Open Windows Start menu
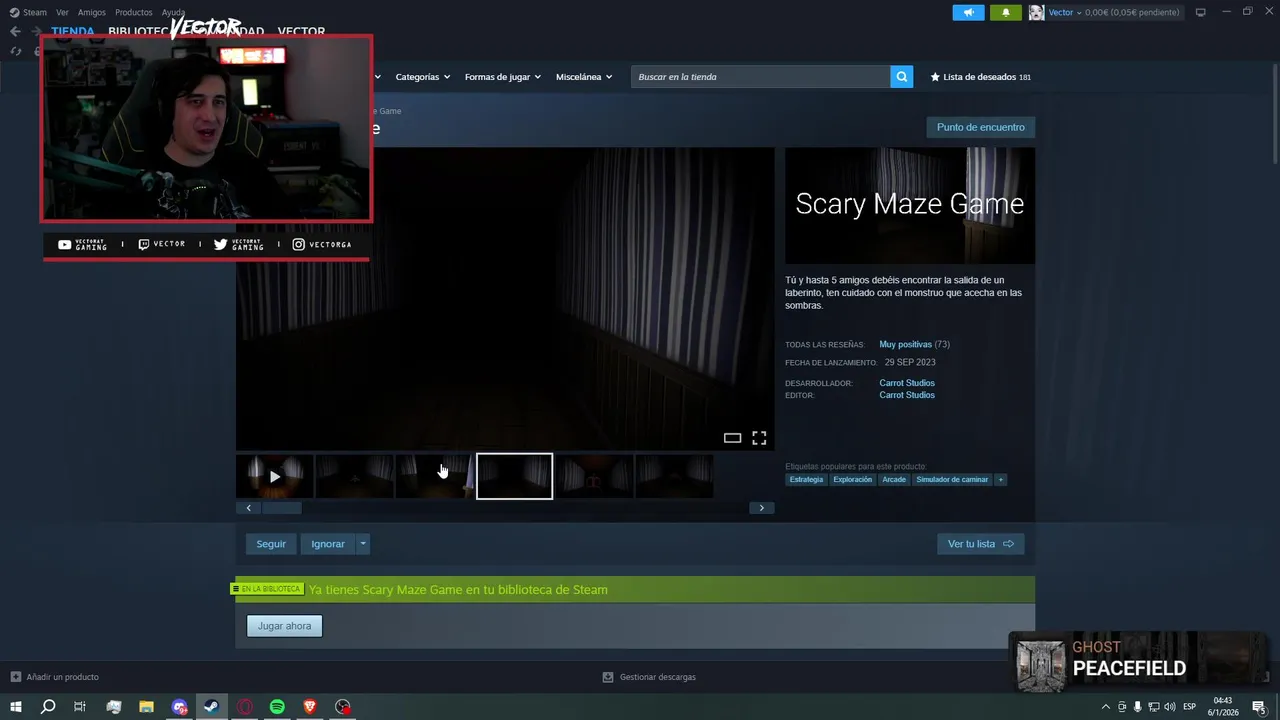The image size is (1280, 720). [x=15, y=707]
